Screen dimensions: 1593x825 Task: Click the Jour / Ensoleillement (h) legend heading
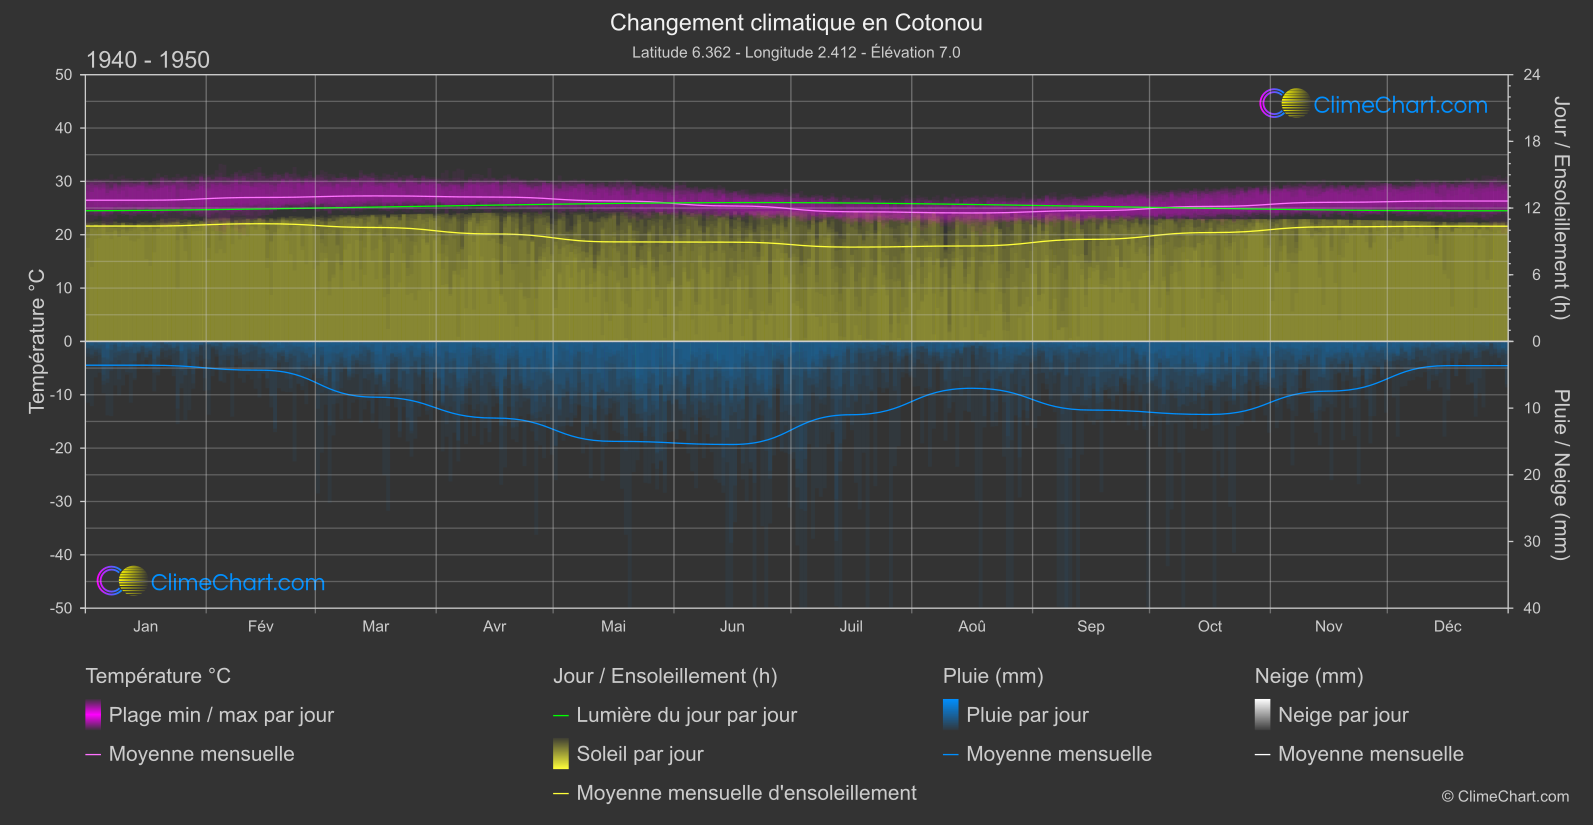pyautogui.click(x=665, y=676)
